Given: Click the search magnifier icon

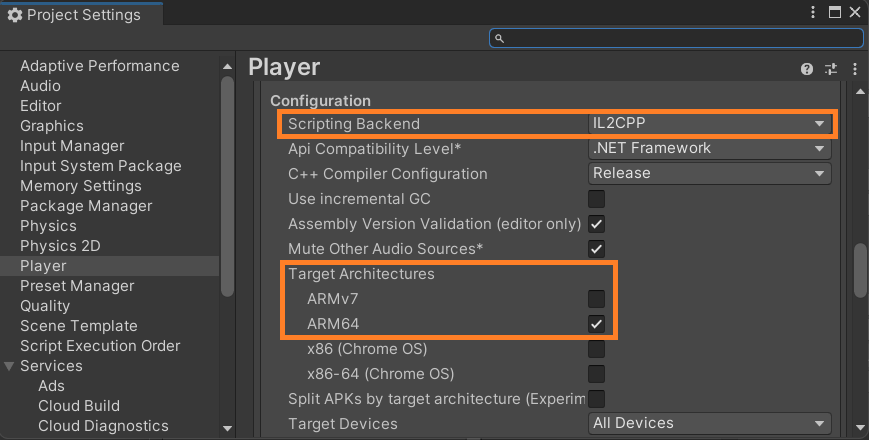Looking at the screenshot, I should pos(499,38).
